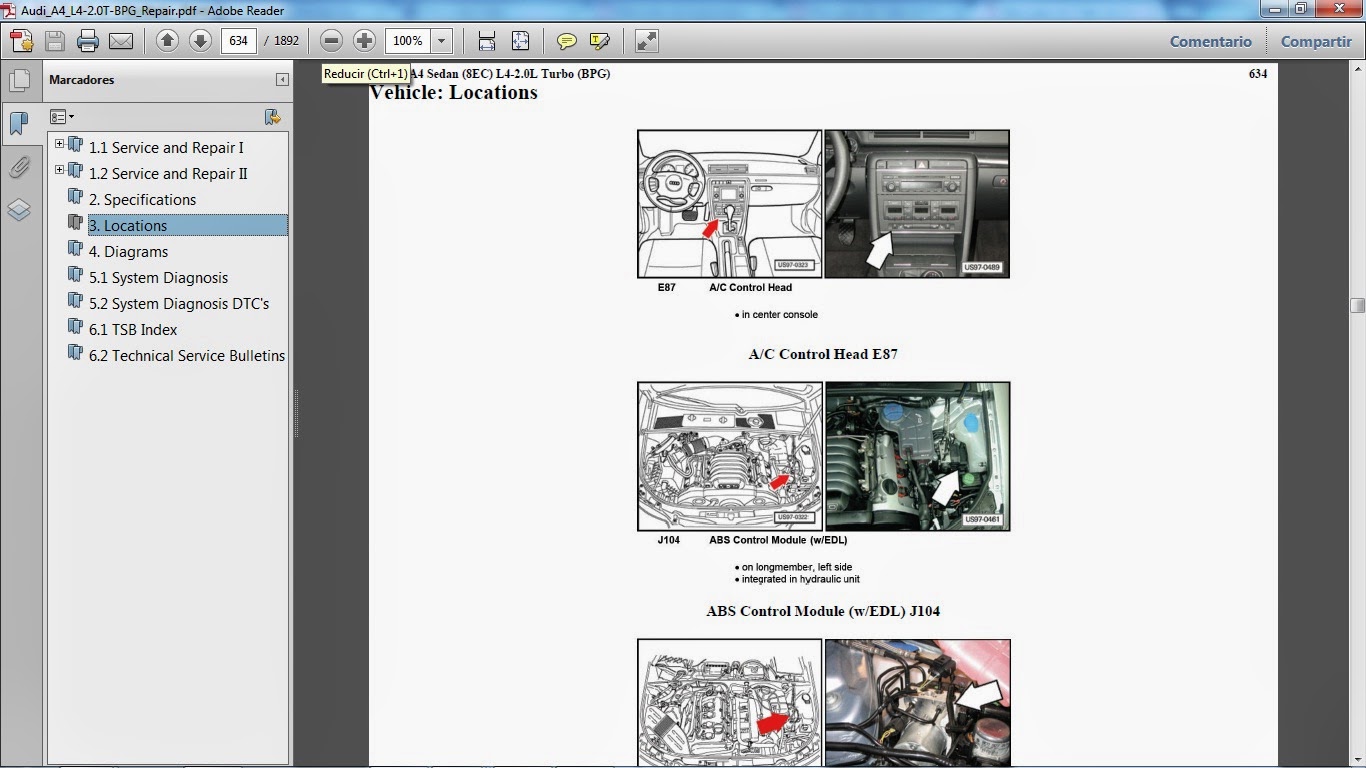This screenshot has height=768, width=1366.
Task: Click the engine bay line drawing for J104
Action: [x=730, y=456]
